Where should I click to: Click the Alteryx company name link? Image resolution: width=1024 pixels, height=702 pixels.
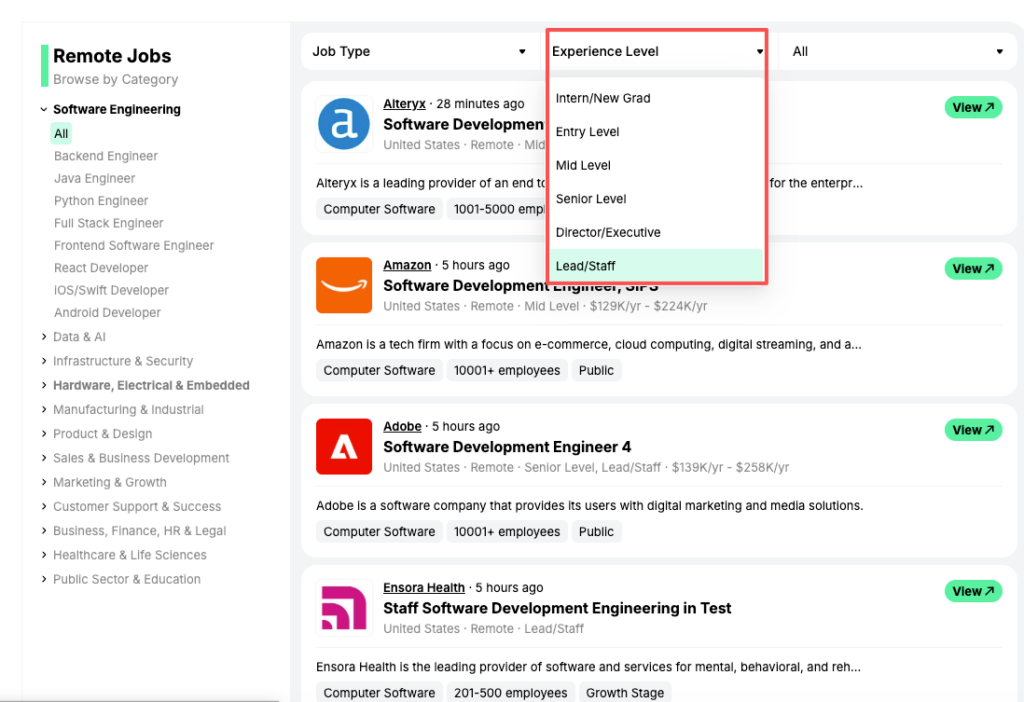pyautogui.click(x=405, y=102)
